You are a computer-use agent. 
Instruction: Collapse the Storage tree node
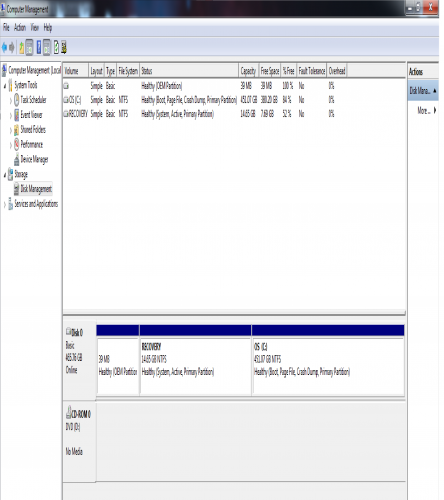point(5,175)
